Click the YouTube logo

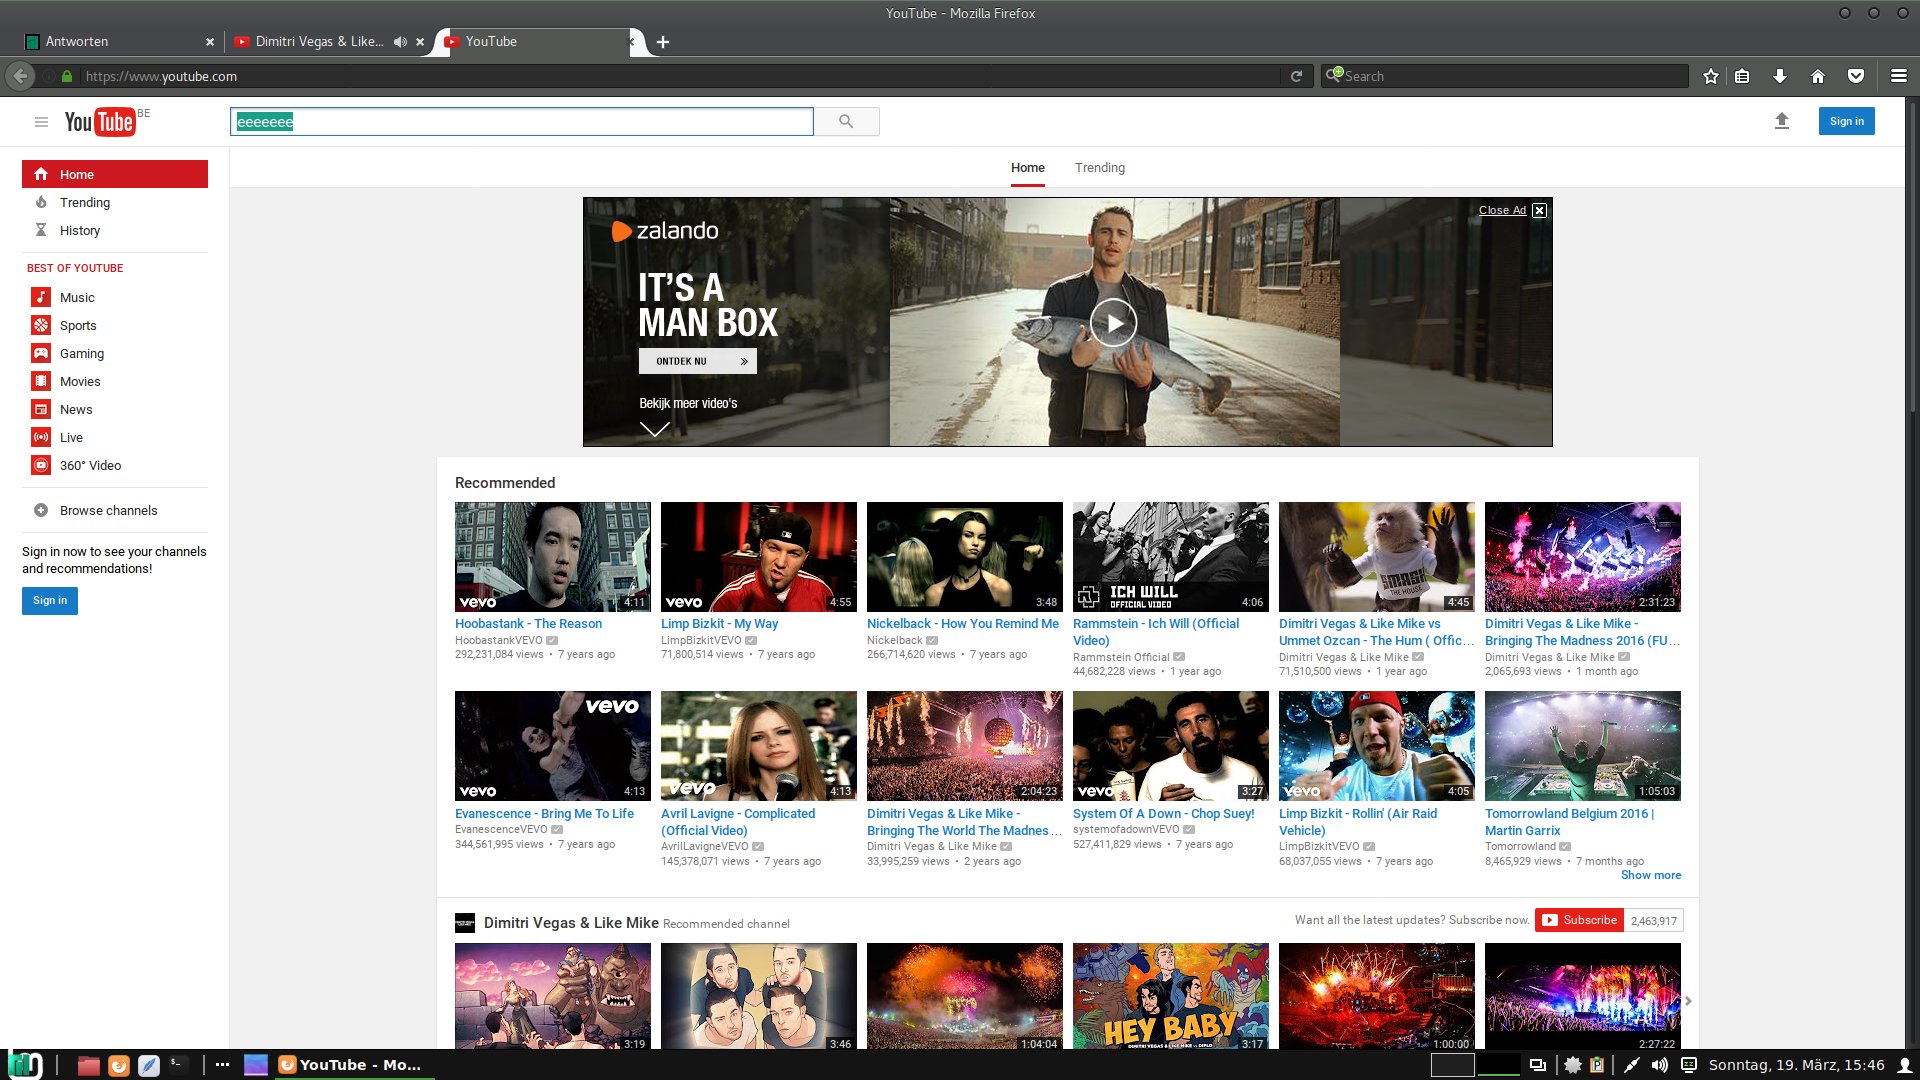(x=100, y=122)
